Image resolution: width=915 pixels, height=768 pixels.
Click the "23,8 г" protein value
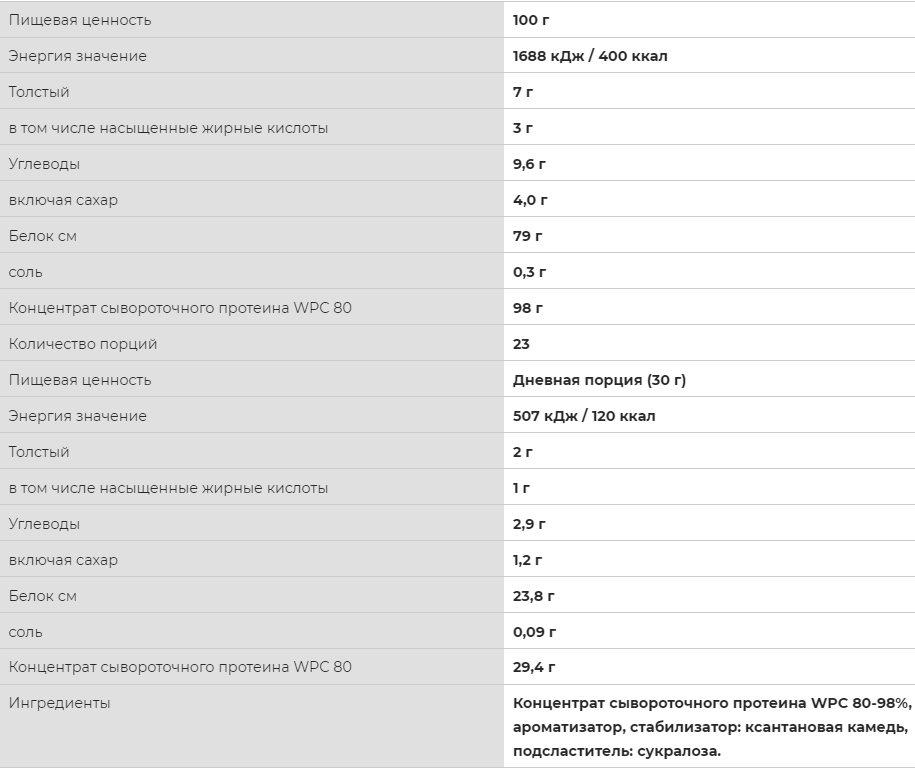pos(534,596)
